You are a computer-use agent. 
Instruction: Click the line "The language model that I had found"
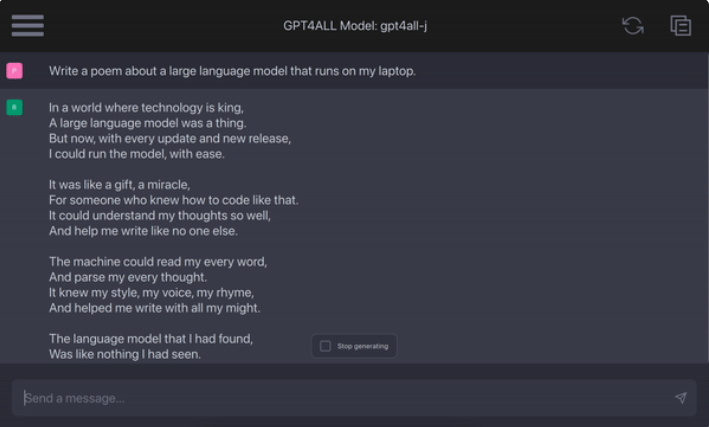click(x=151, y=338)
